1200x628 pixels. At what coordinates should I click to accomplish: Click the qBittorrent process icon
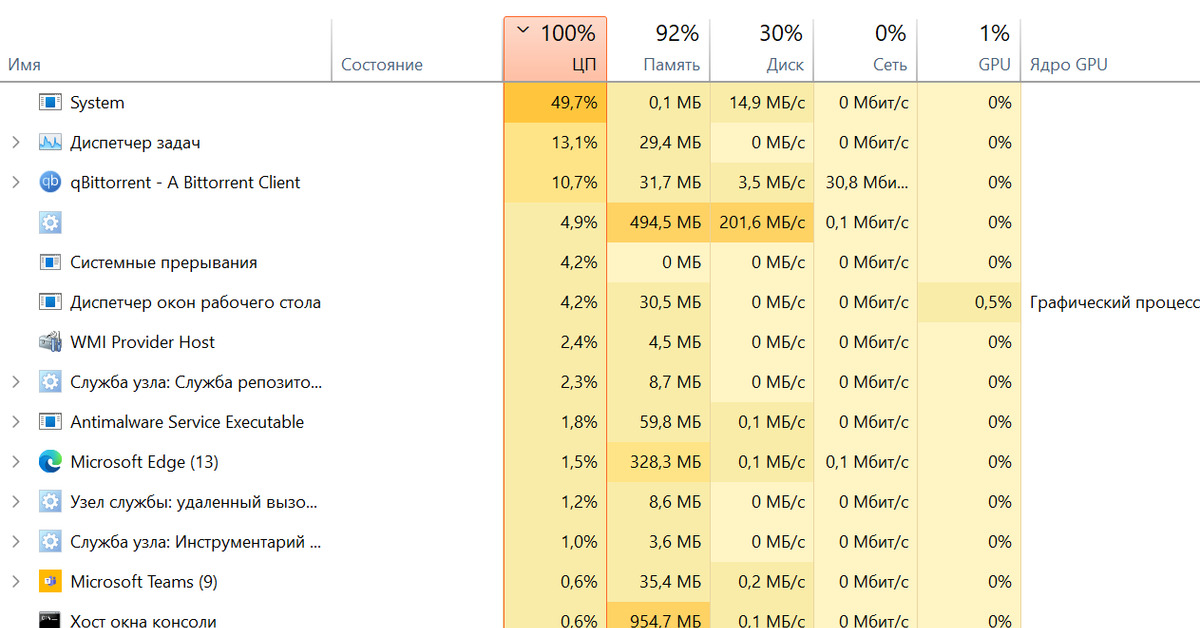(50, 182)
